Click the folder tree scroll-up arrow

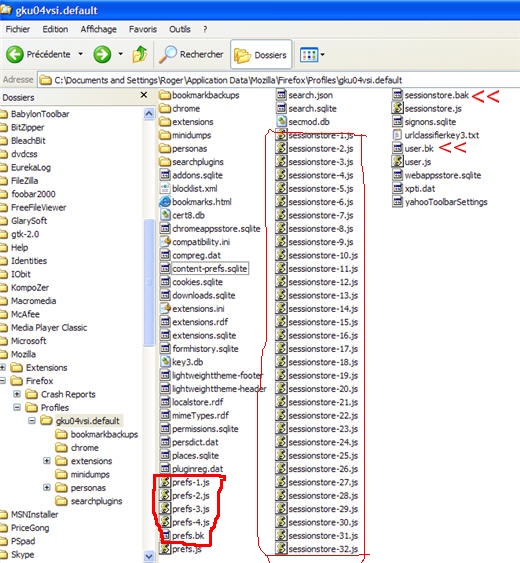(x=149, y=114)
